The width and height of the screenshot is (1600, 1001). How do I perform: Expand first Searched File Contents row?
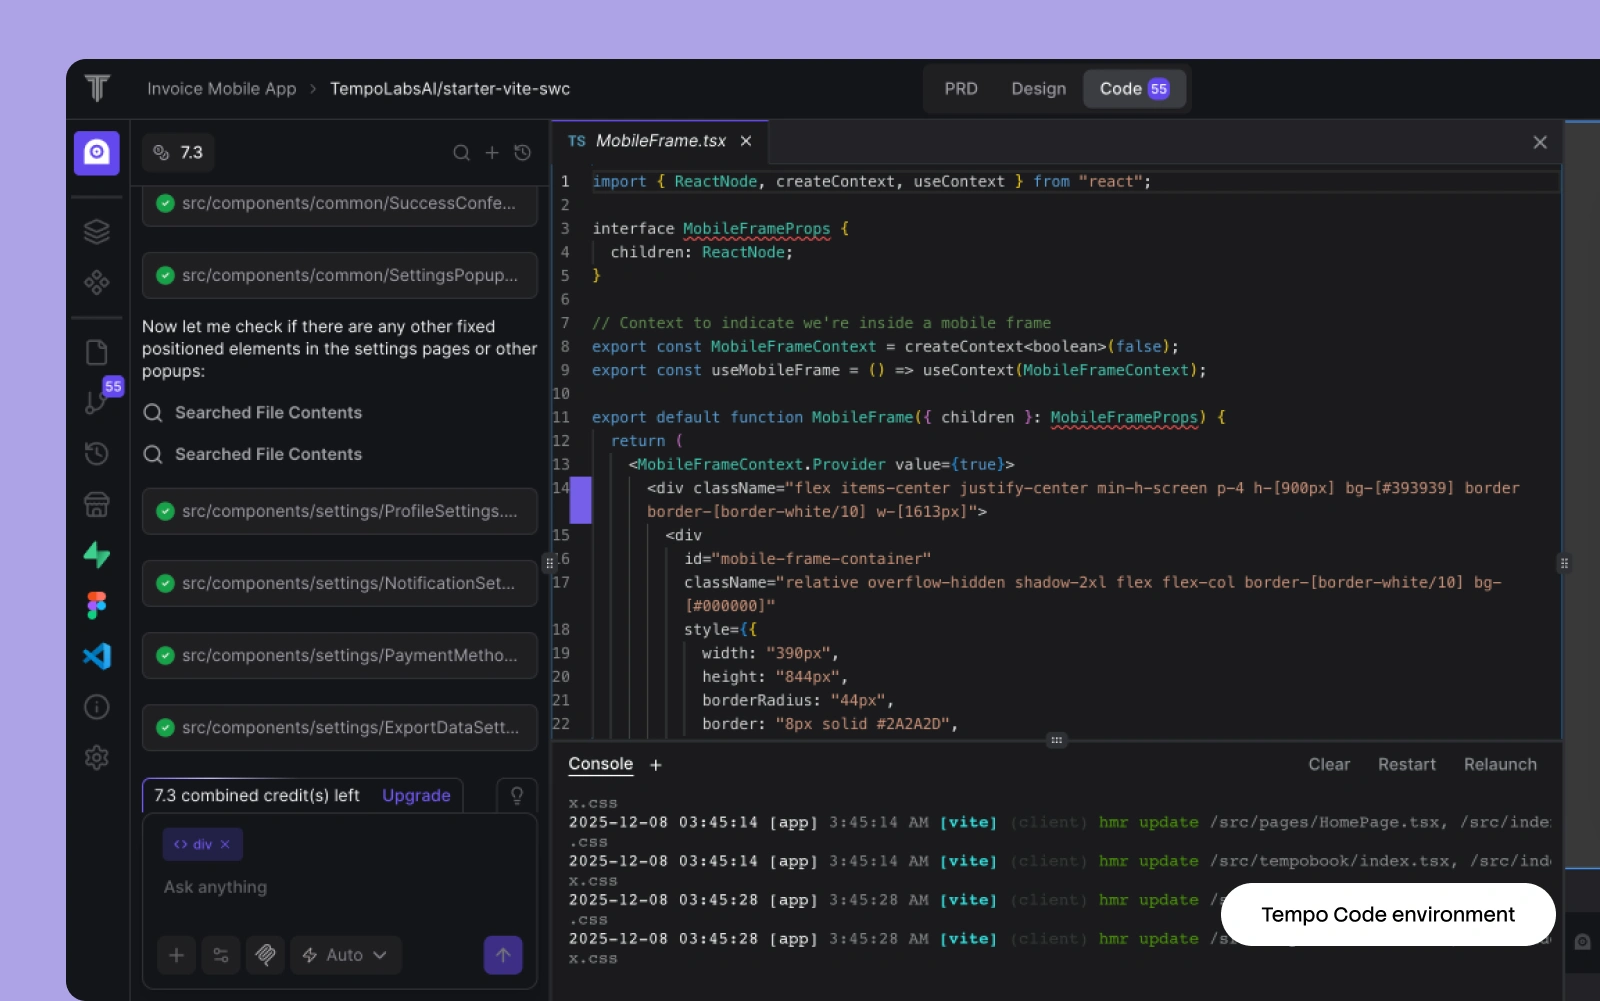[x=253, y=413]
